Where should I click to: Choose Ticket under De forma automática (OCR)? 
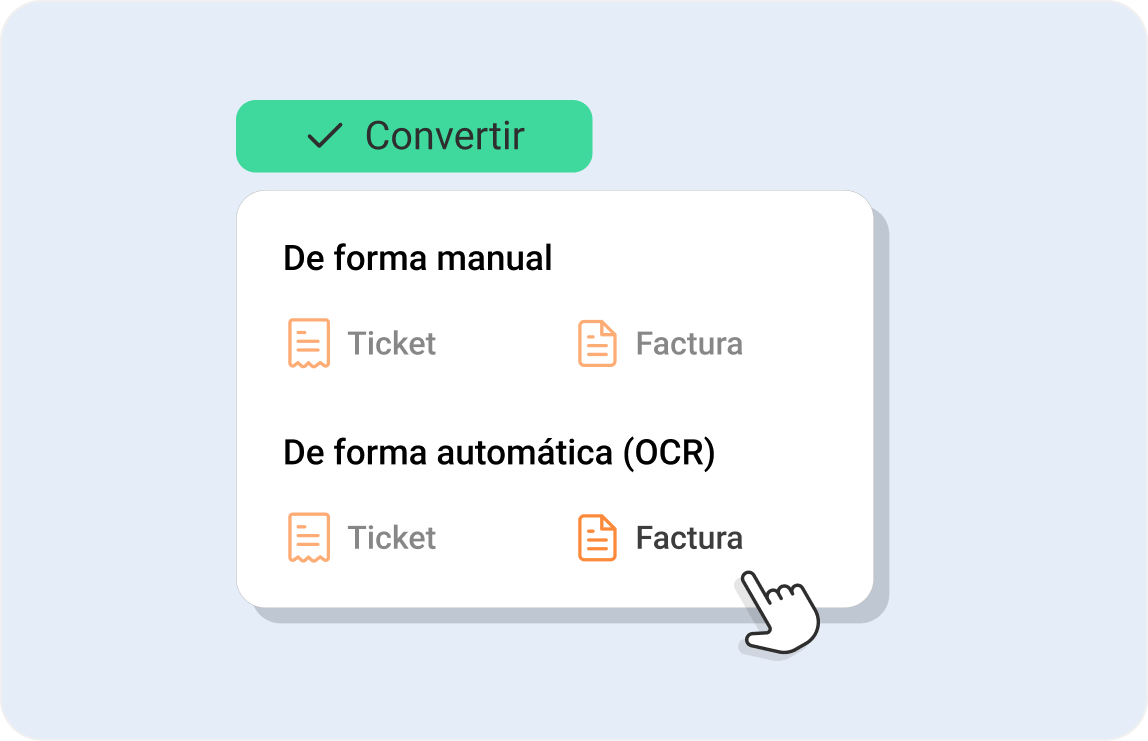pos(391,537)
